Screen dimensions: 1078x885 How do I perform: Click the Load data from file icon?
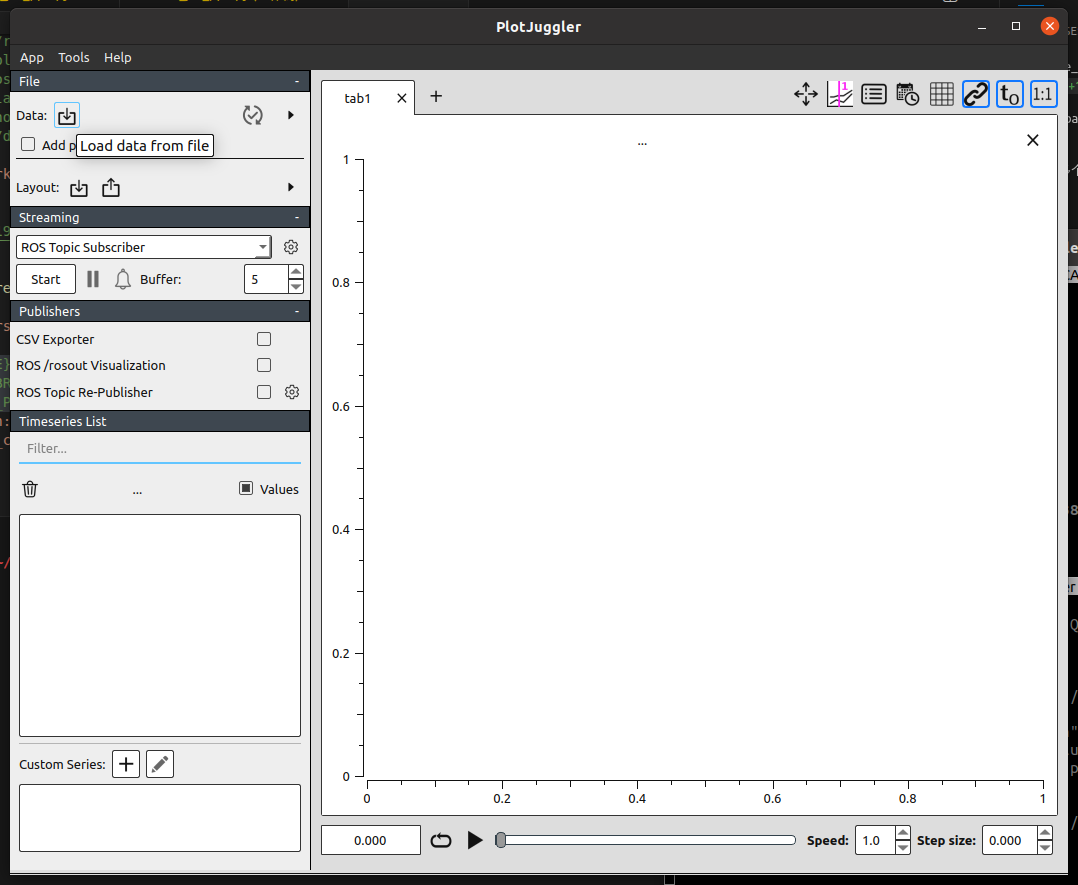pyautogui.click(x=66, y=116)
